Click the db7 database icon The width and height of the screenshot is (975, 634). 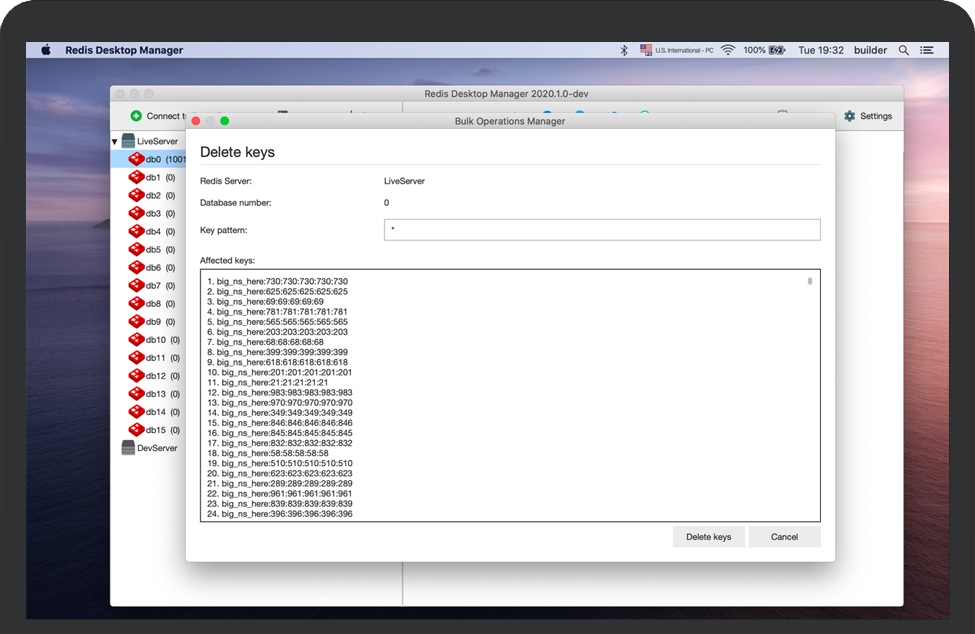coord(136,286)
